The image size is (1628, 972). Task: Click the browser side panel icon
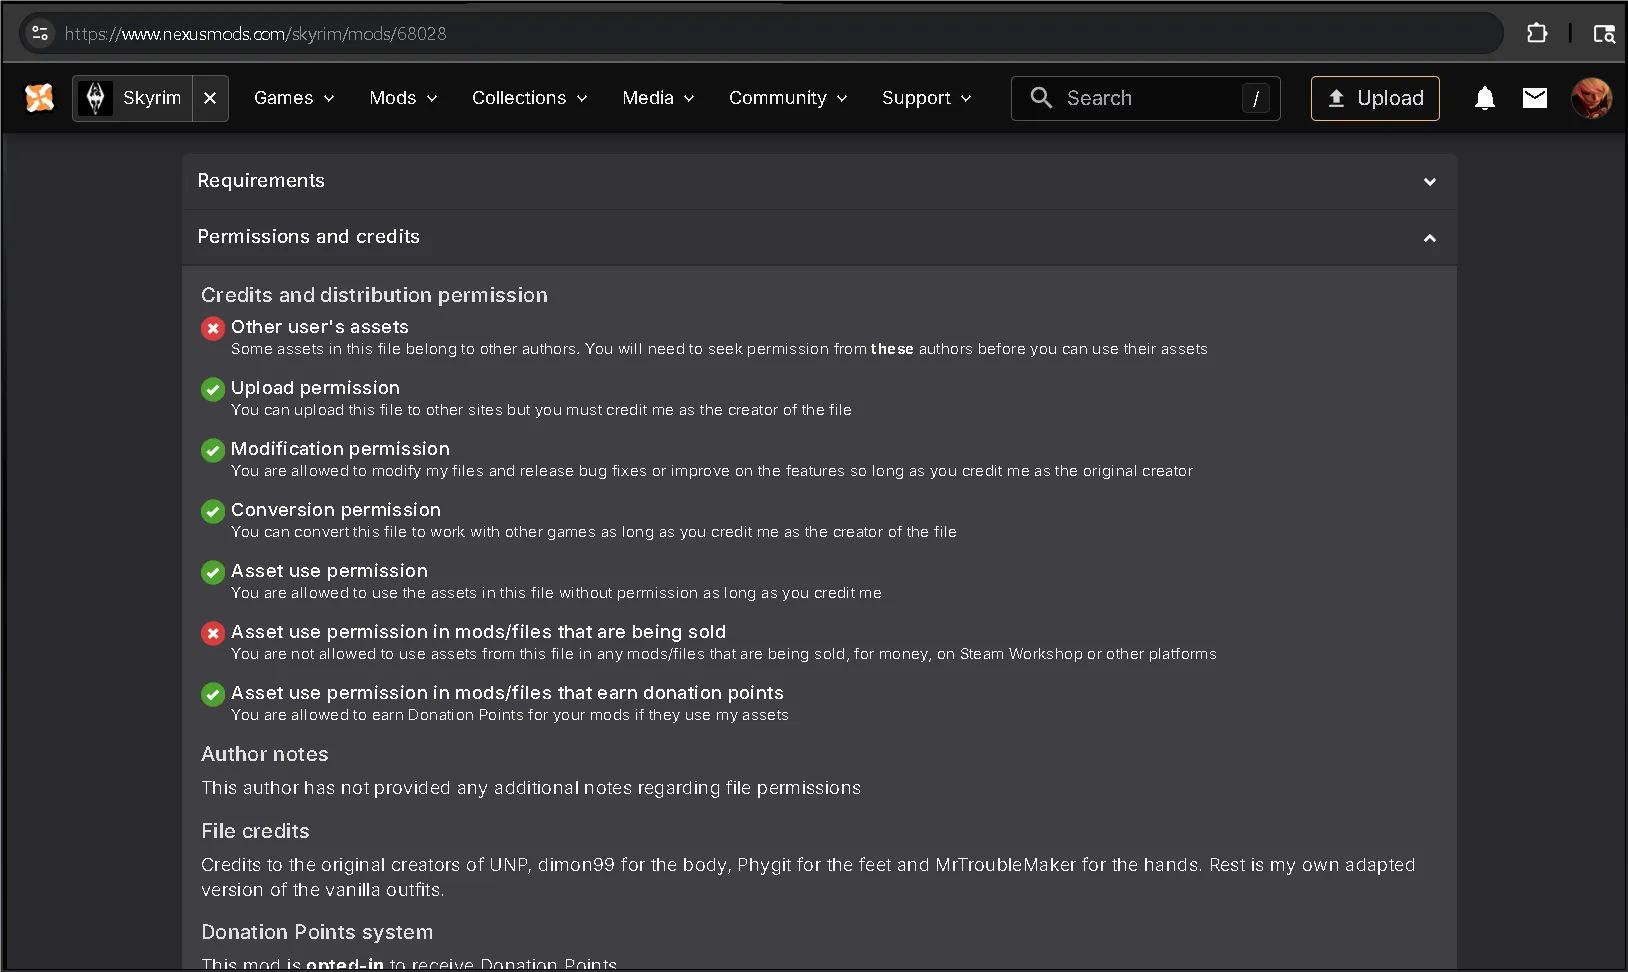1604,33
